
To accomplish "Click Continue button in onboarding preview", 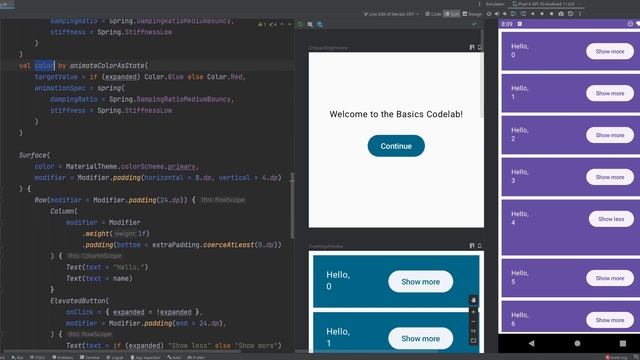I will [x=396, y=146].
